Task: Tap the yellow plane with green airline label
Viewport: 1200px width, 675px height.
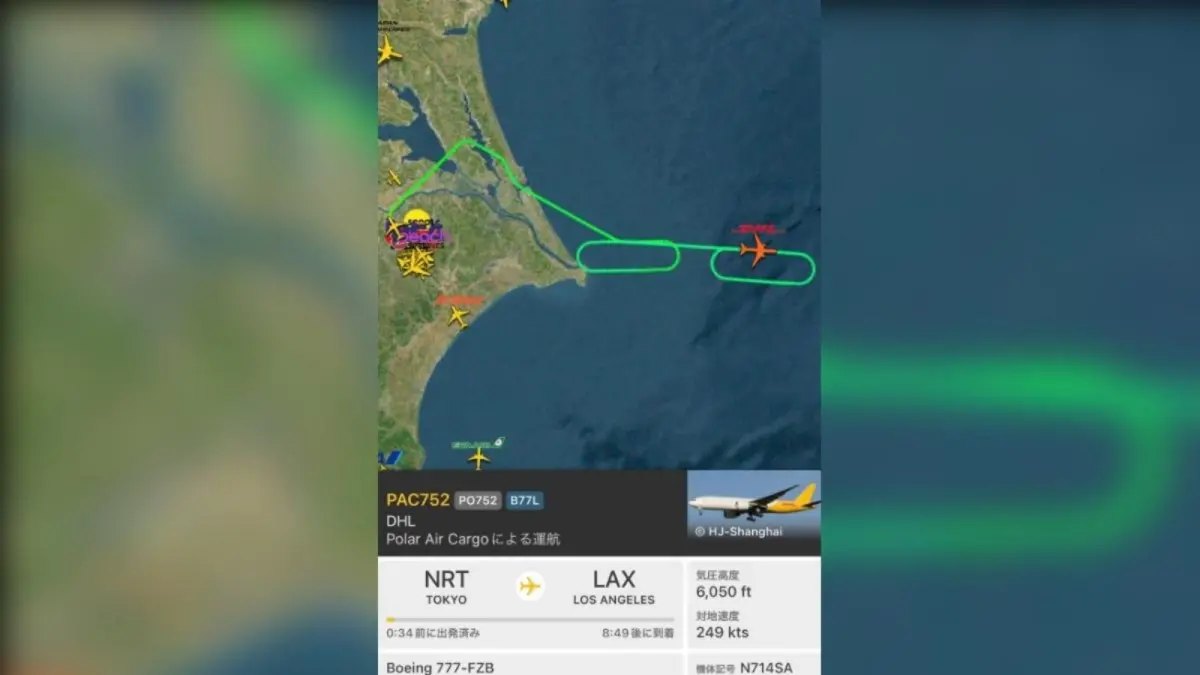Action: point(479,458)
